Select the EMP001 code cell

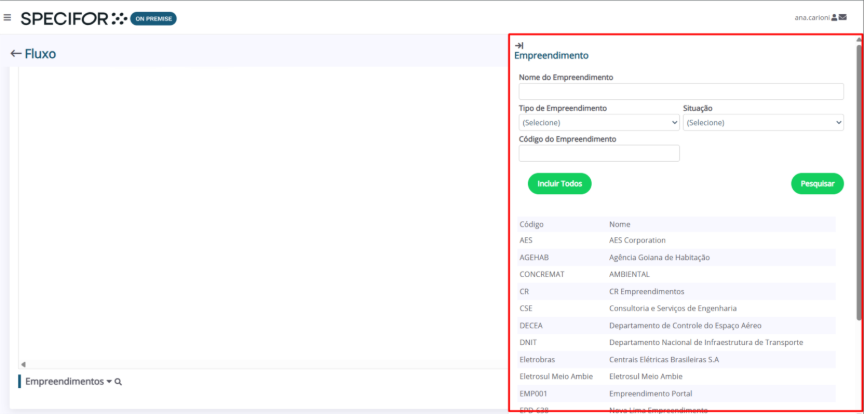tap(533, 394)
